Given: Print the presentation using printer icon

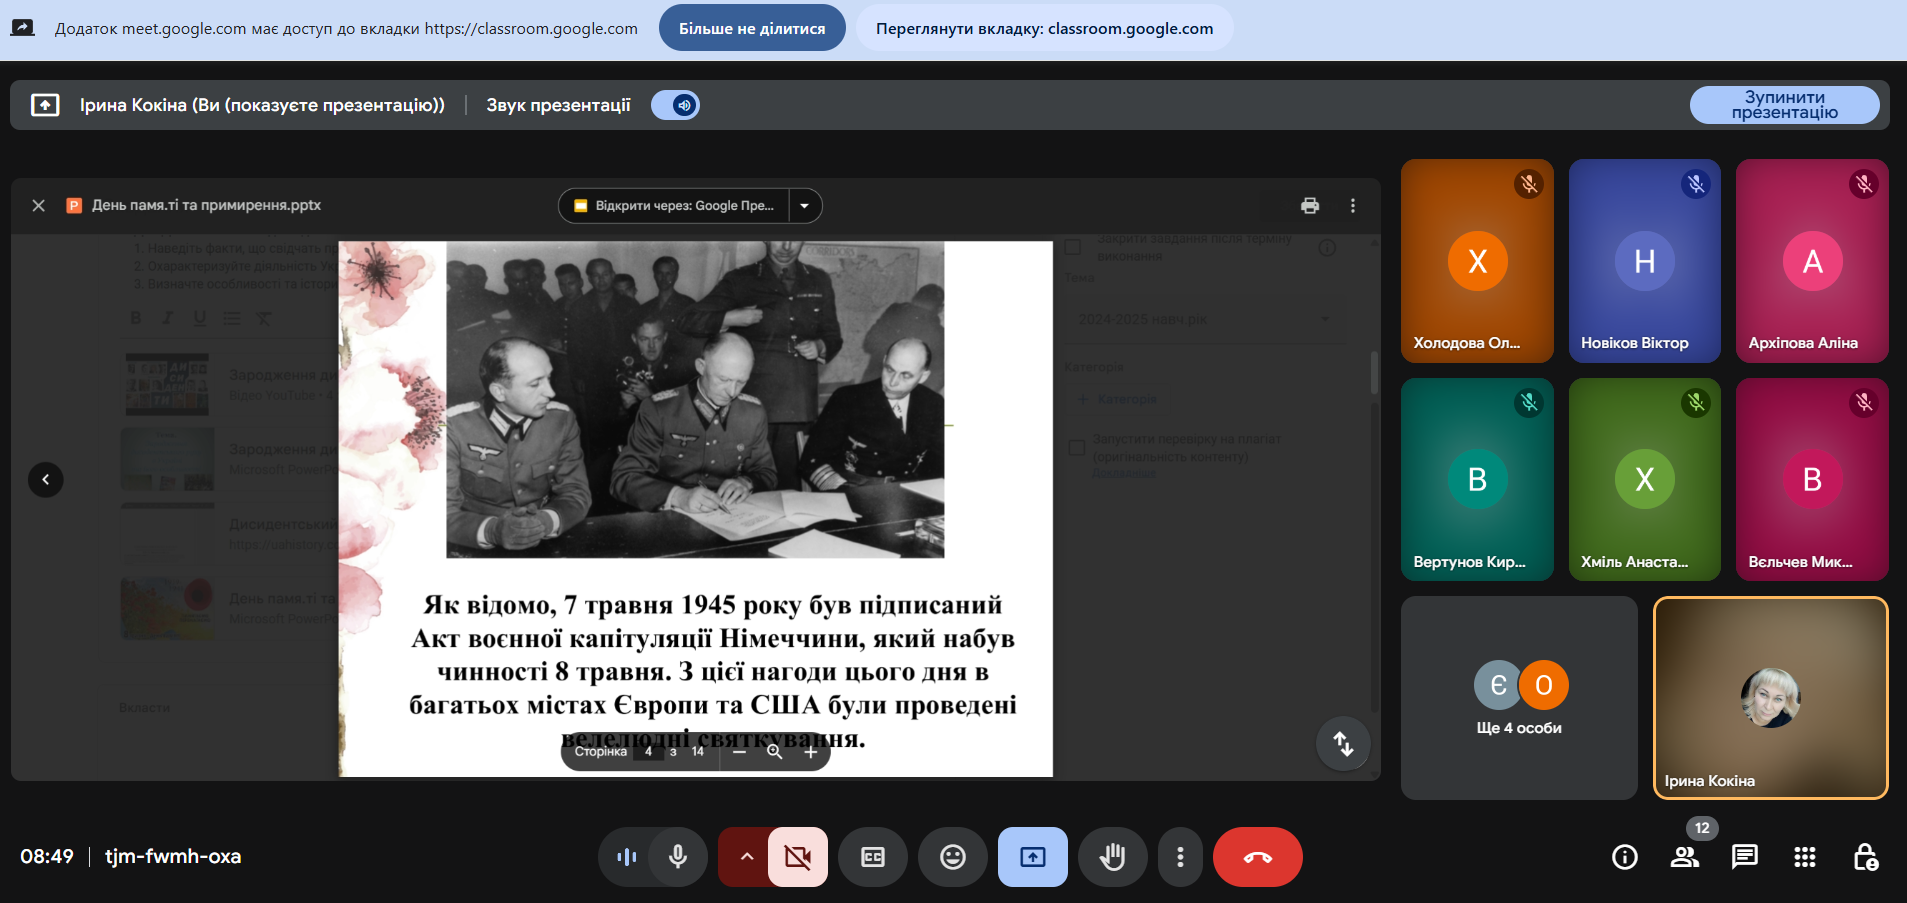Looking at the screenshot, I should (x=1310, y=205).
